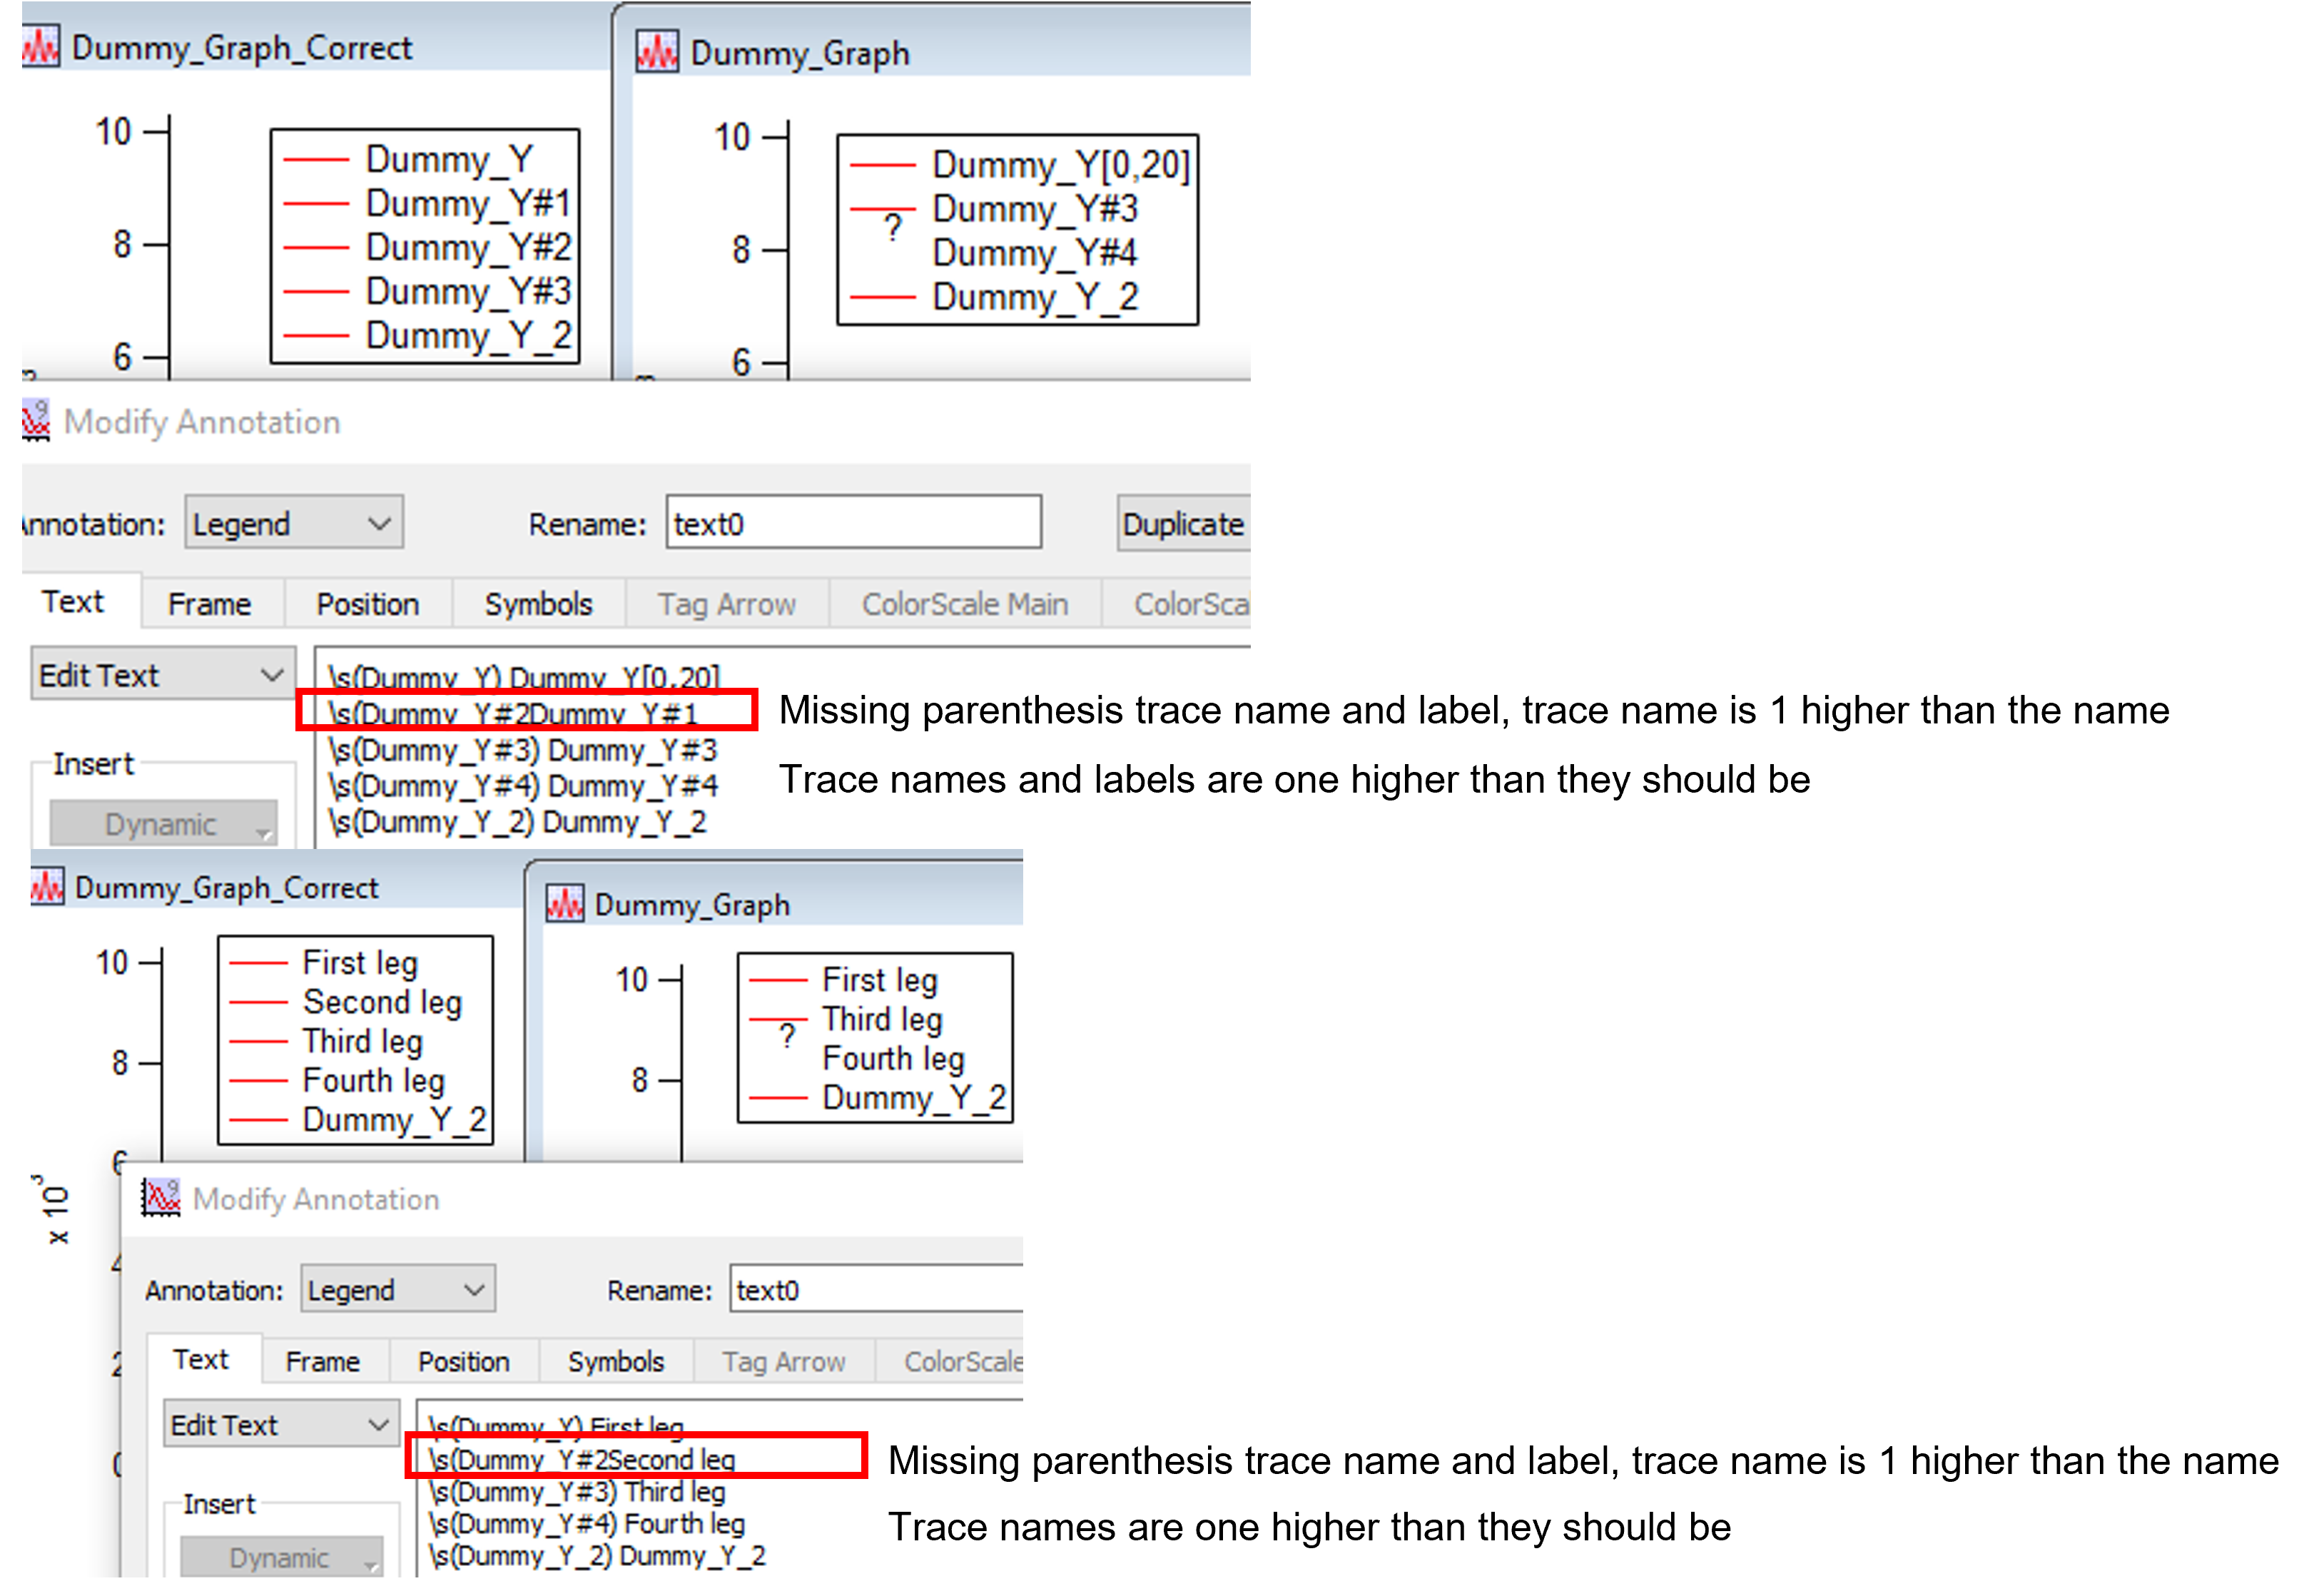Switch to the Frame tab
The width and height of the screenshot is (2304, 1596).
[x=210, y=603]
